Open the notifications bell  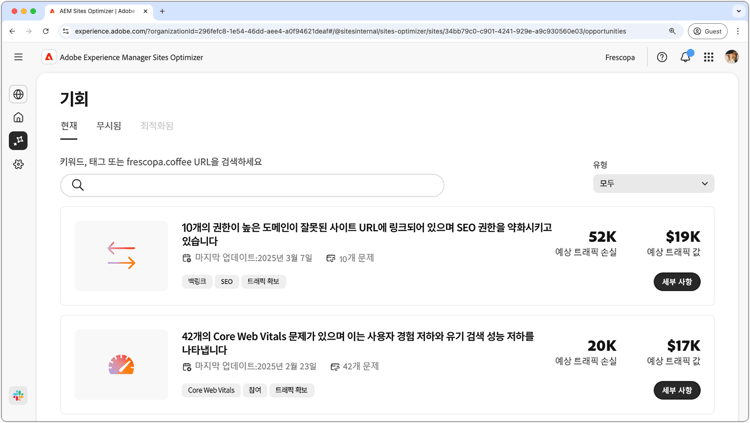[685, 57]
